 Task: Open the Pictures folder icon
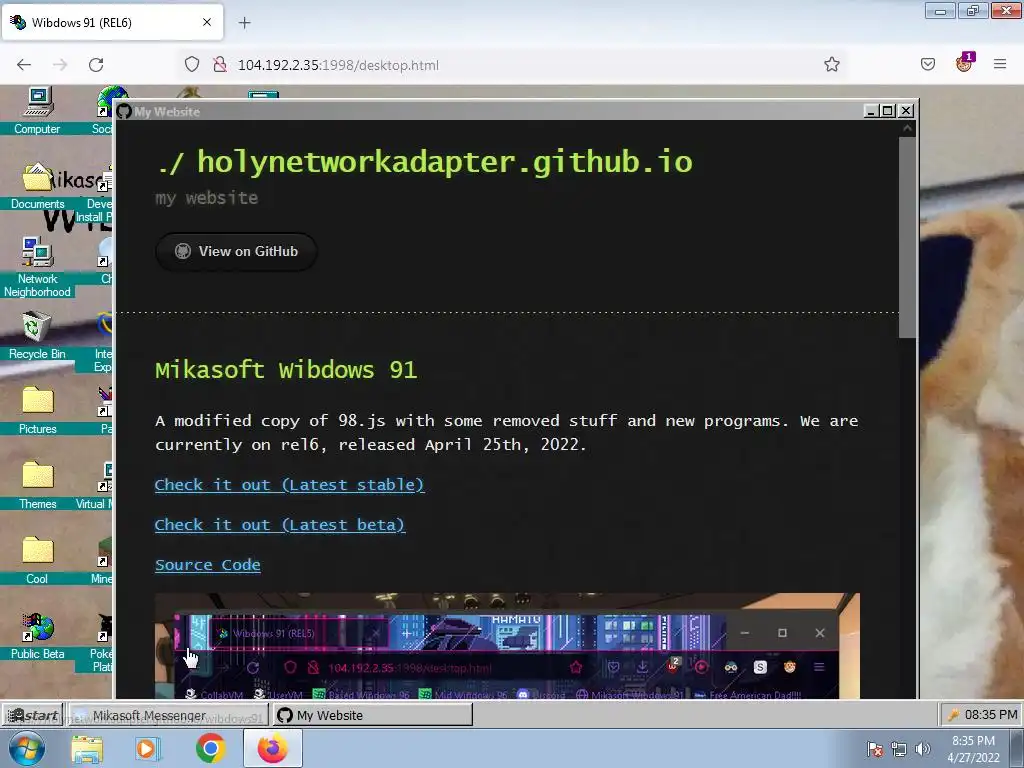pyautogui.click(x=37, y=410)
